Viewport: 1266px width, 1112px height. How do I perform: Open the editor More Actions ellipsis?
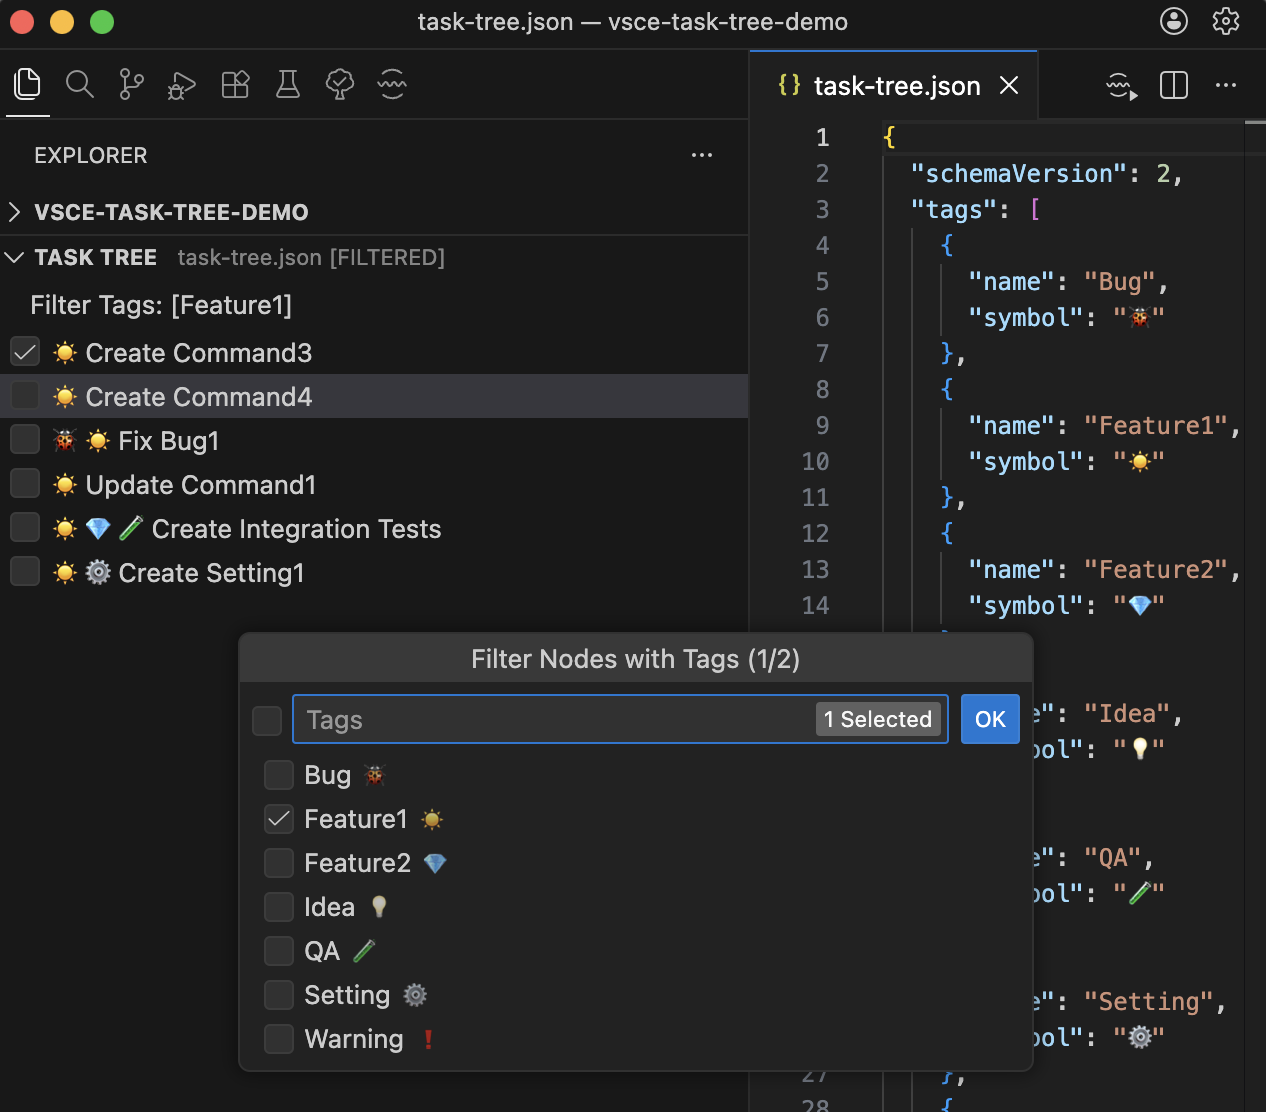tap(1226, 86)
